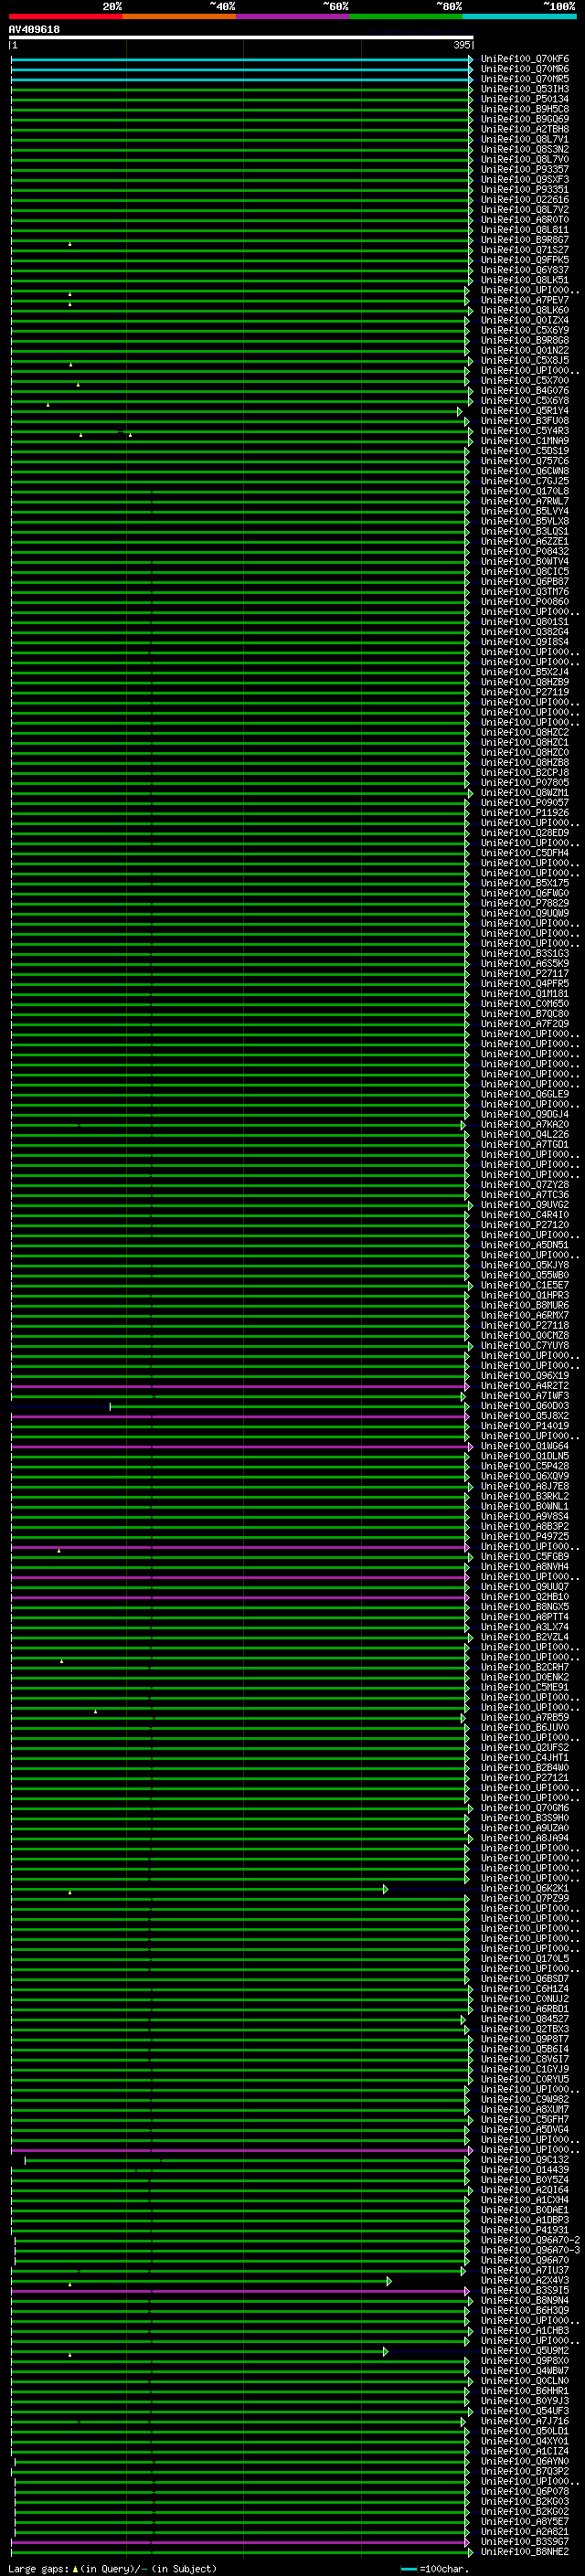The image size is (585, 2576).
Task: Click the UniRef100_Q5U9M2 label
Action: click(525, 2351)
